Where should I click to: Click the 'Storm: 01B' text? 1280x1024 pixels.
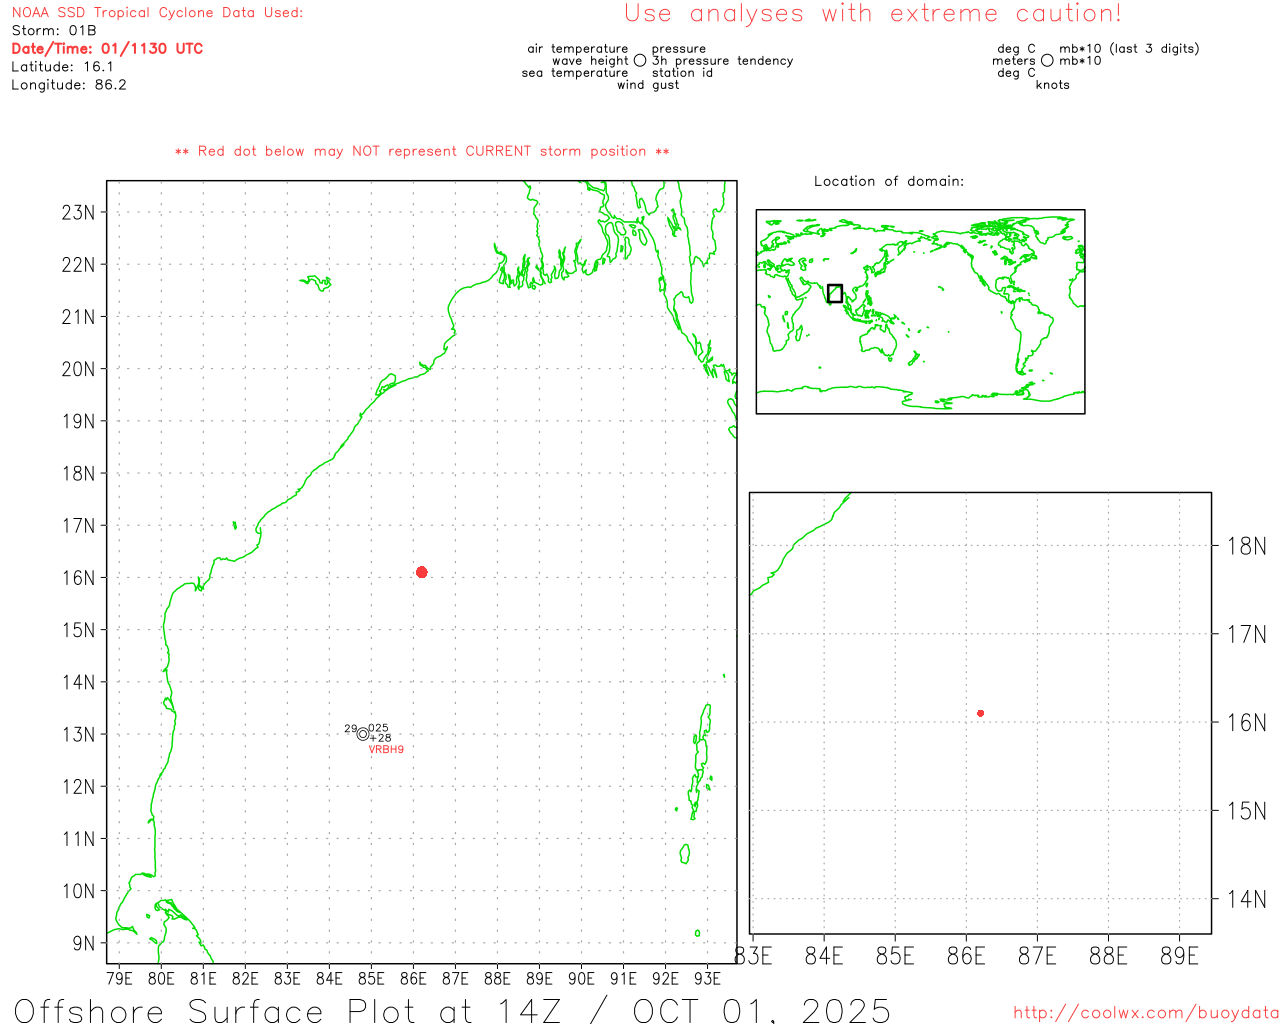tap(54, 31)
